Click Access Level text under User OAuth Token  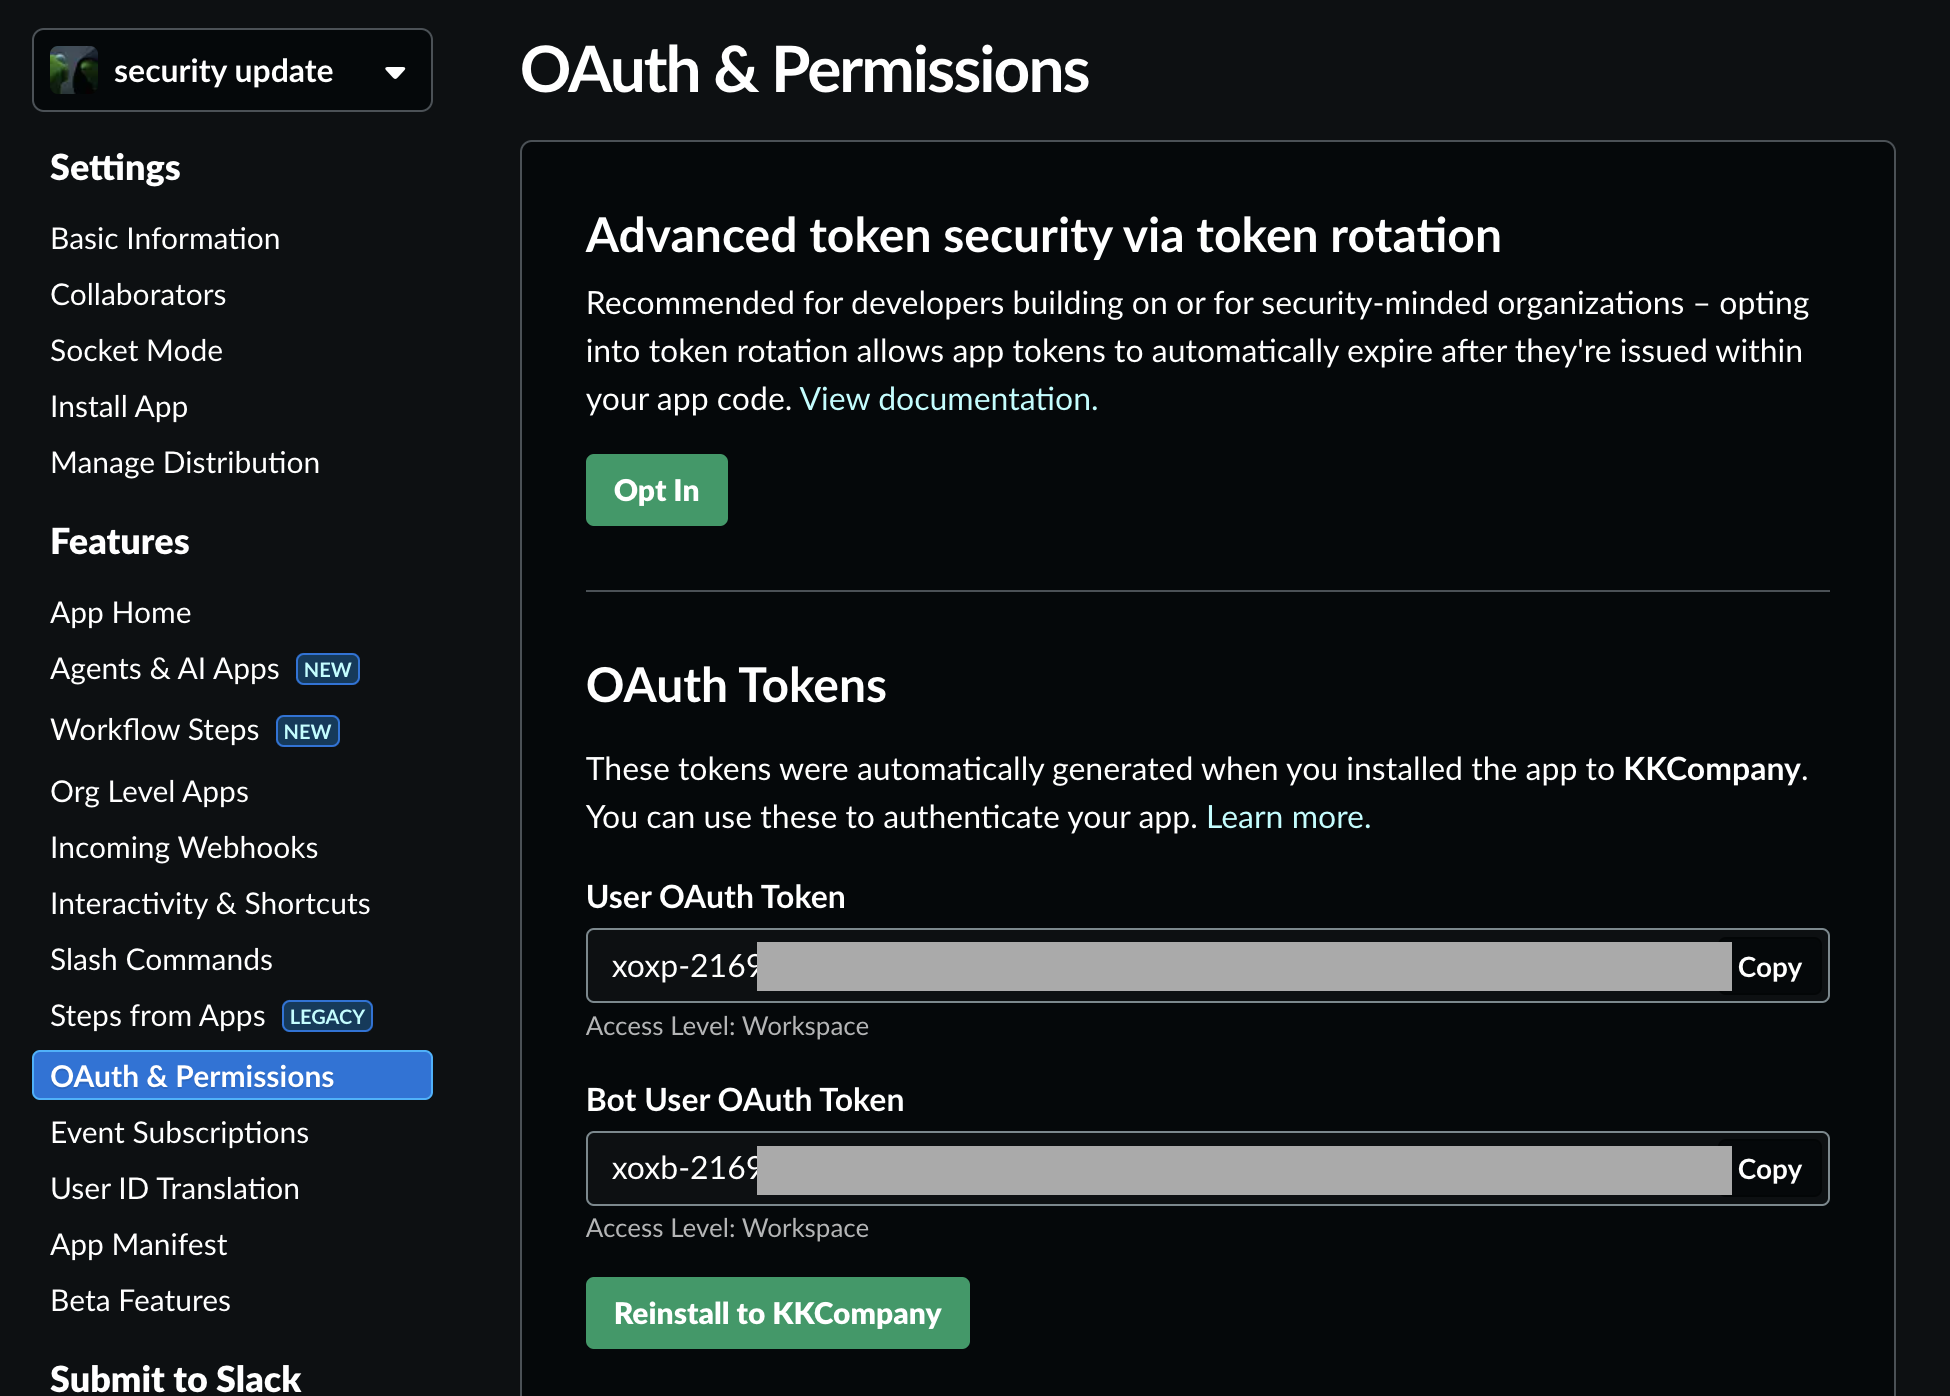coord(727,1026)
